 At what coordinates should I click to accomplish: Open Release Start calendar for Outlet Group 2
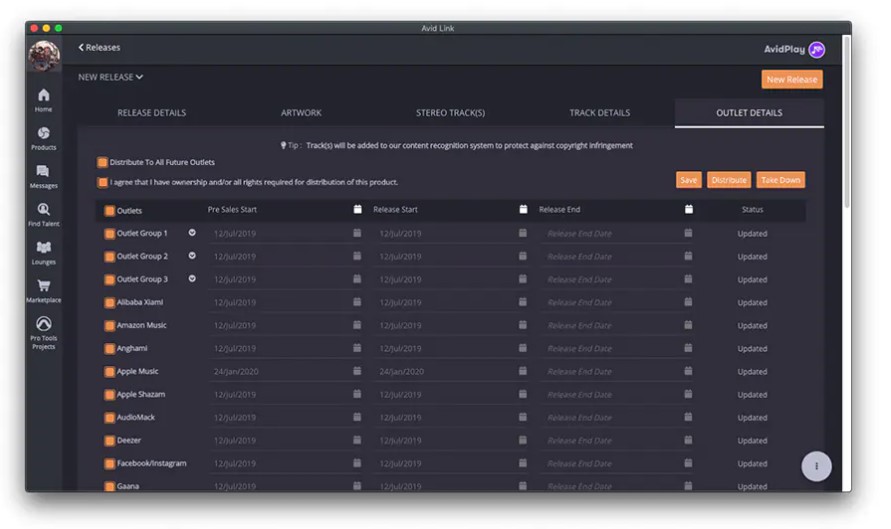pos(522,256)
